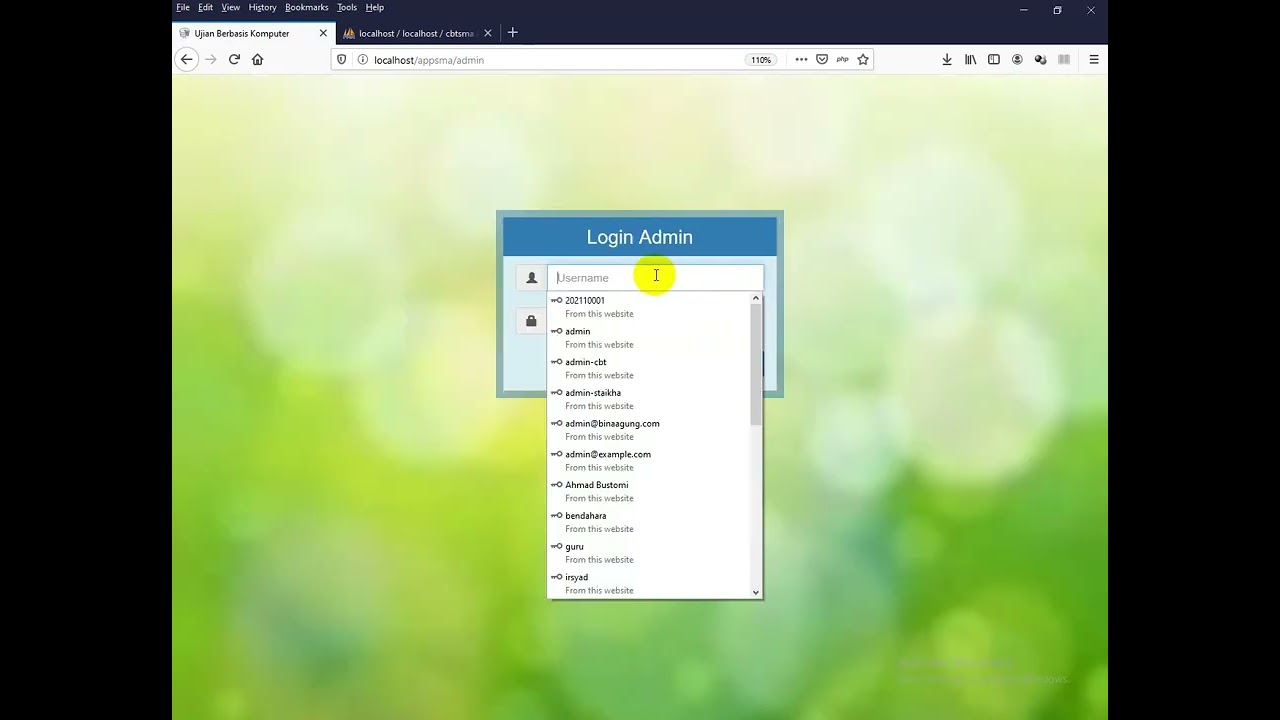1280x720 pixels.
Task: Click the autocomplete list scroll-up arrow
Action: [756, 298]
